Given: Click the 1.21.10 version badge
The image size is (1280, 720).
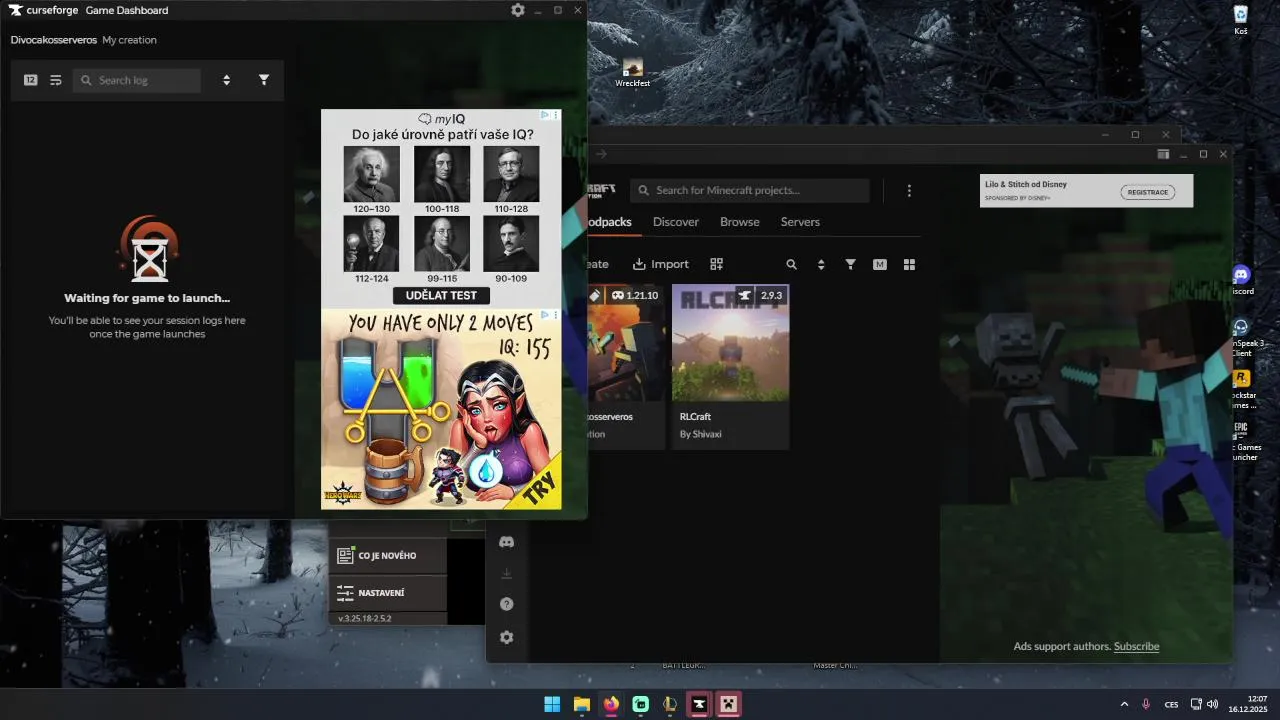Looking at the screenshot, I should 635,295.
